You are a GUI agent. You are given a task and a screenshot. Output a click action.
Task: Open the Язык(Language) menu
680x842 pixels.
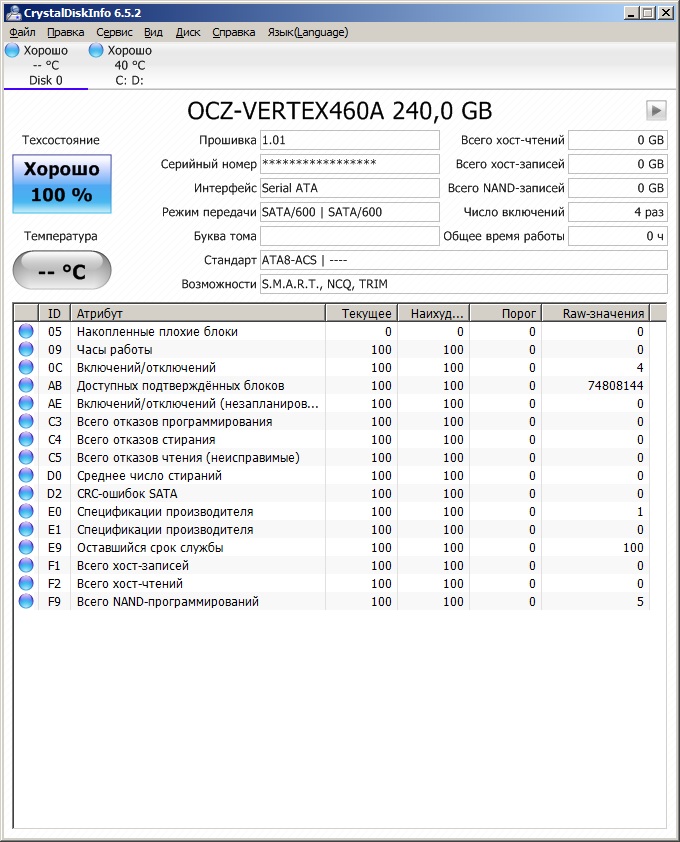pyautogui.click(x=308, y=32)
